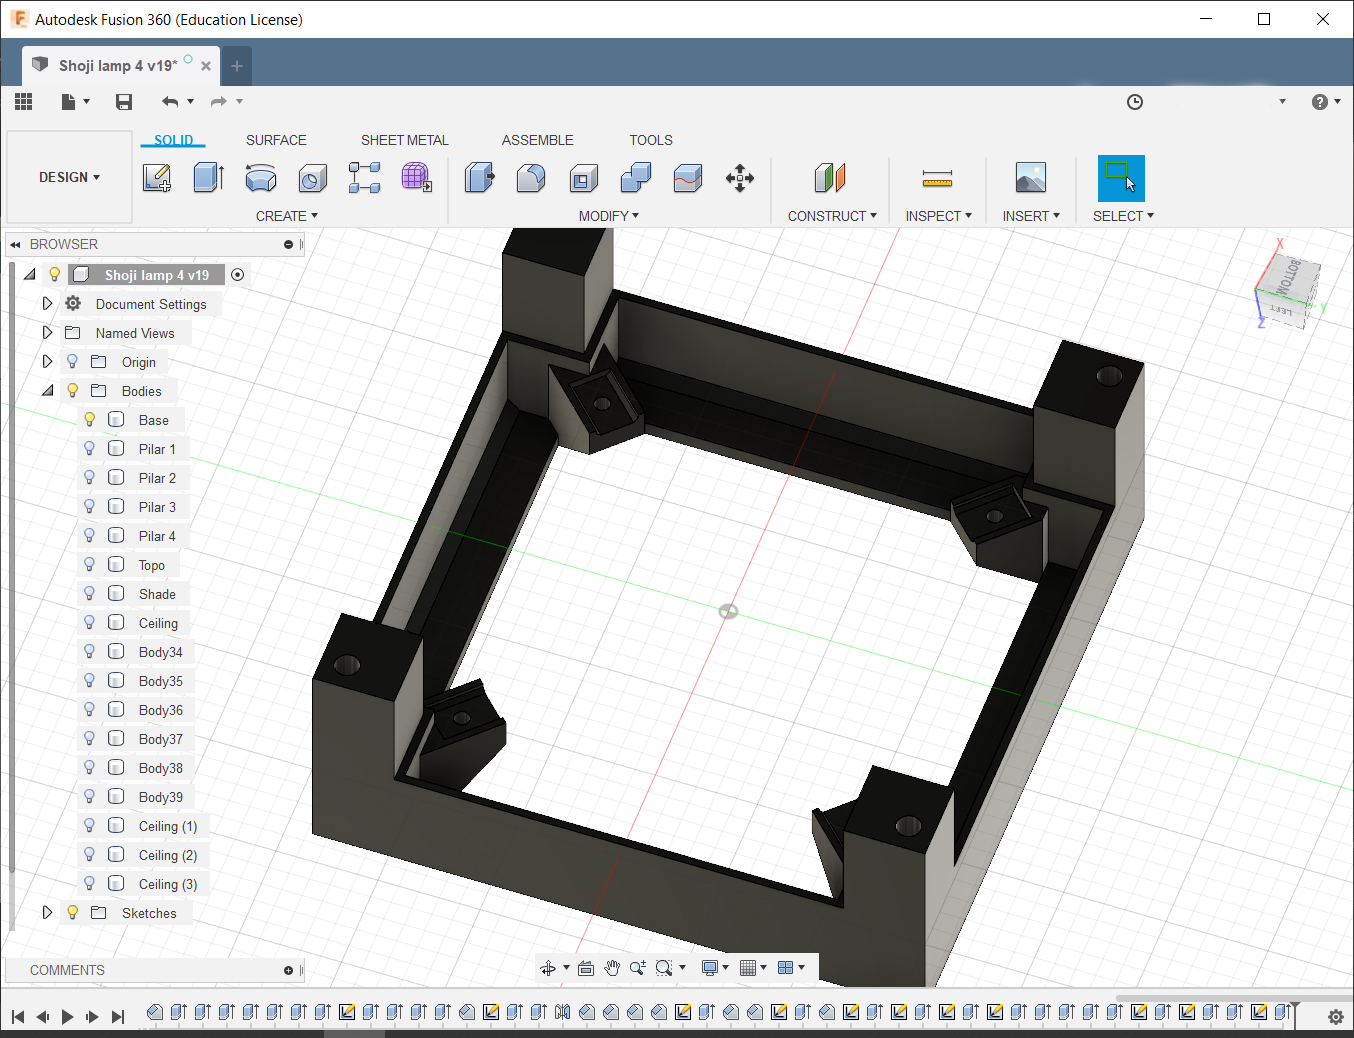Open the CONSTRUCT dropdown menu
1354x1038 pixels.
(832, 216)
